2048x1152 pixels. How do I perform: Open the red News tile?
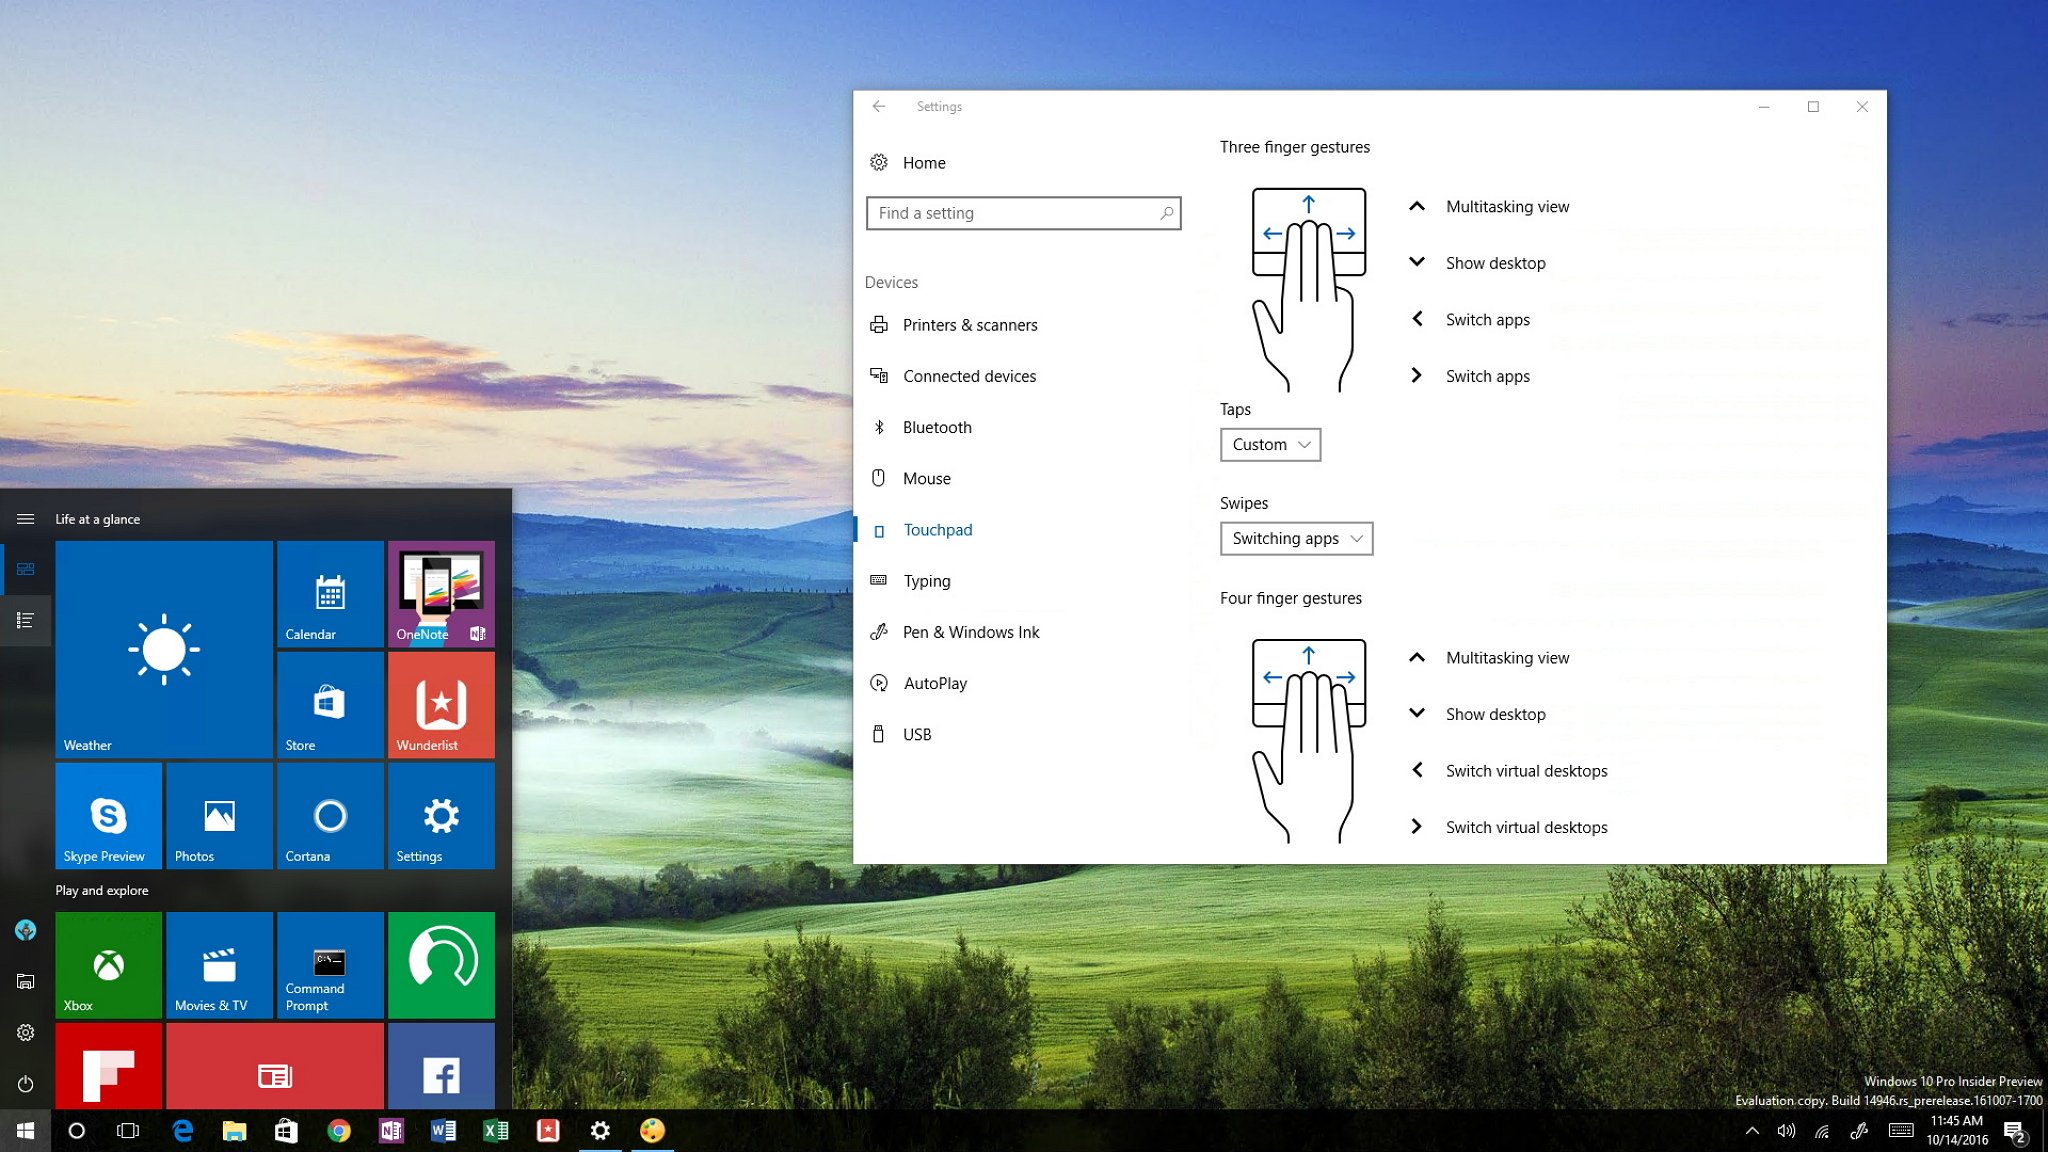point(275,1066)
